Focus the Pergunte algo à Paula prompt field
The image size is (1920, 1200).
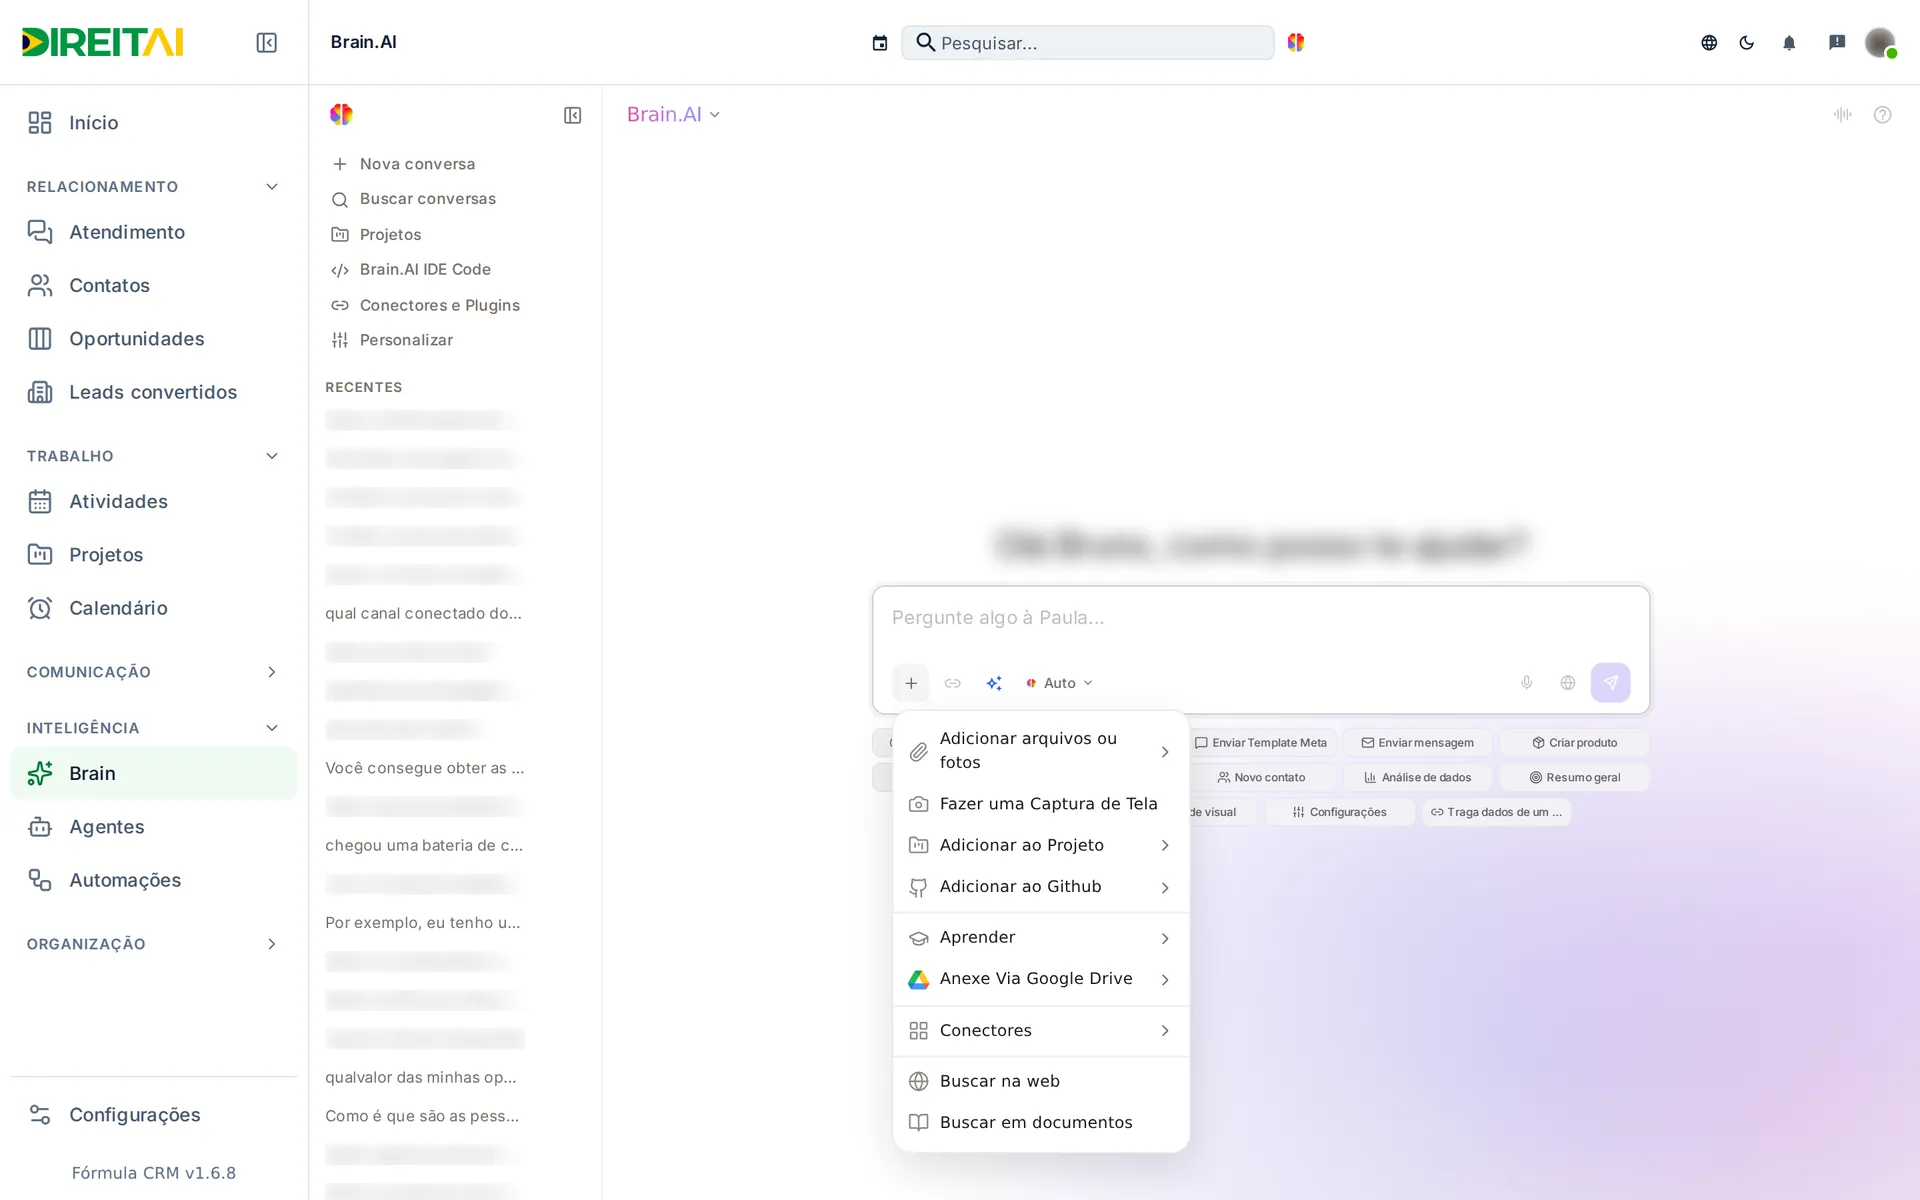(1260, 618)
